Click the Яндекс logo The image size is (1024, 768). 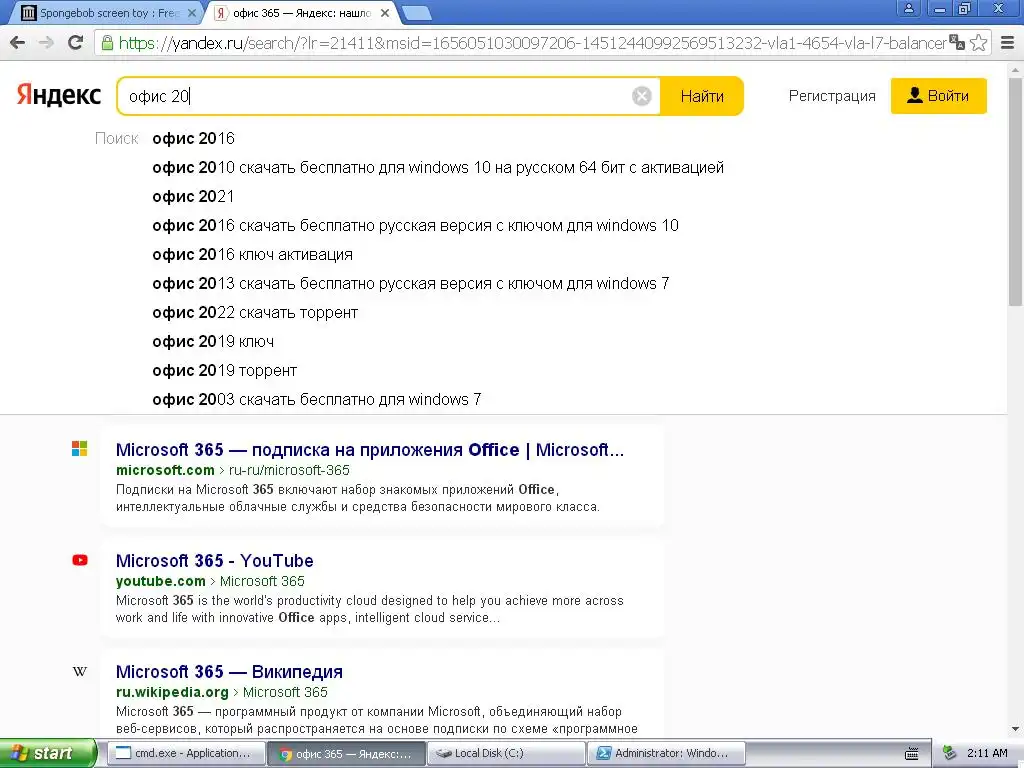click(x=59, y=95)
